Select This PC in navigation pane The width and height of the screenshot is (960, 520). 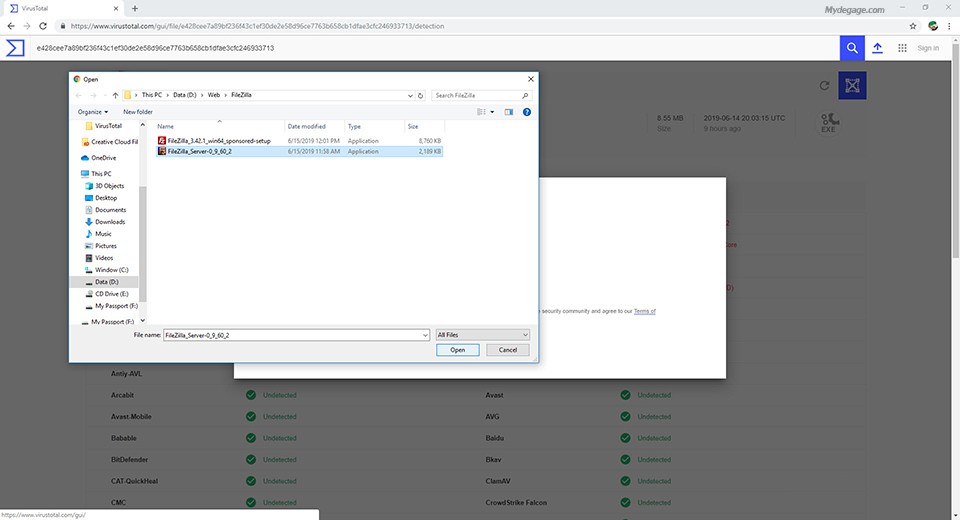(96, 173)
